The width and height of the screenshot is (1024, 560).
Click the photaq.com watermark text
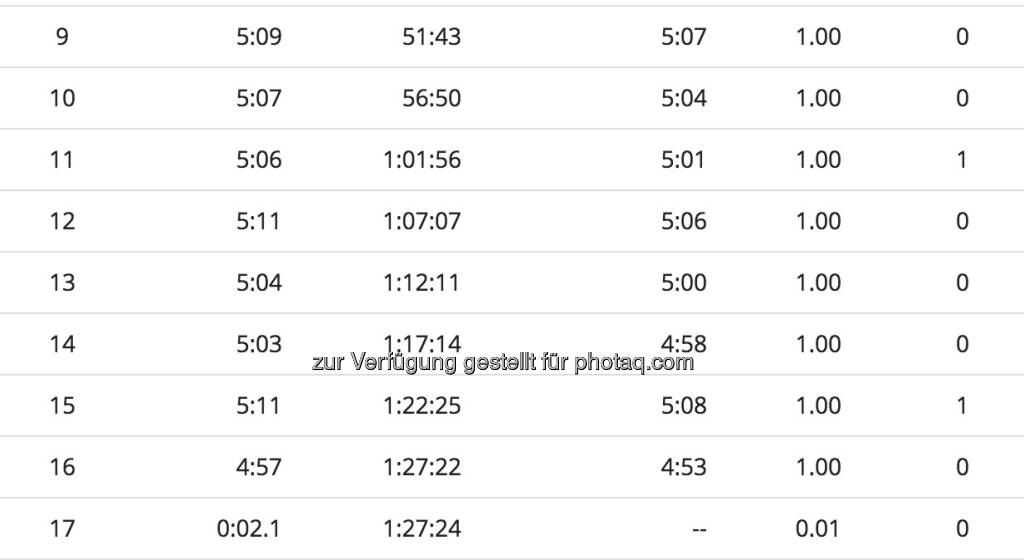point(502,363)
